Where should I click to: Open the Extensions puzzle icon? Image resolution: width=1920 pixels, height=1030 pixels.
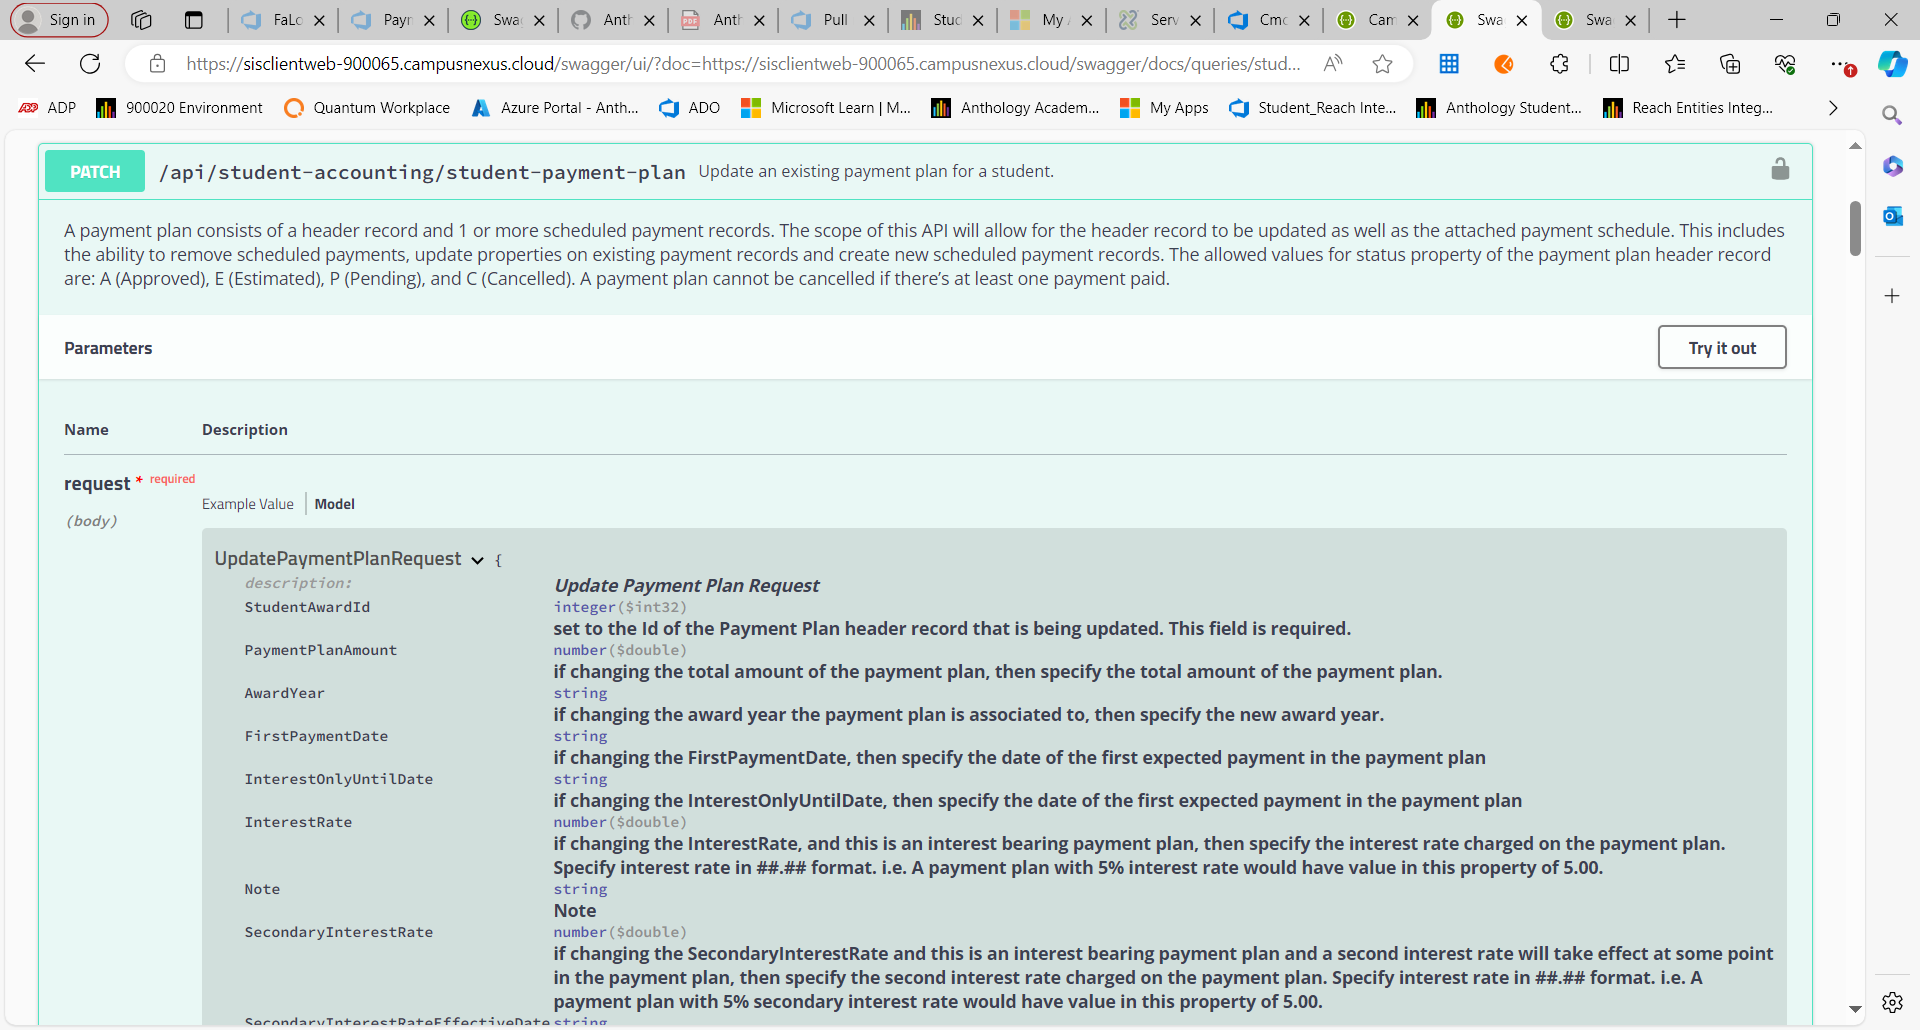[x=1559, y=64]
